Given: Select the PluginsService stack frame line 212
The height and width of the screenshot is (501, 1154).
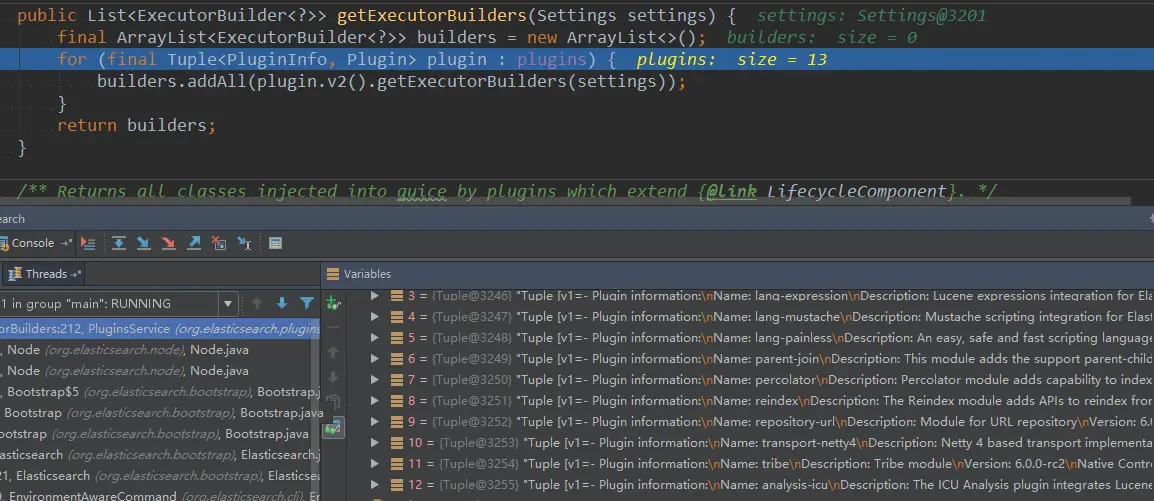Looking at the screenshot, I should coord(160,329).
